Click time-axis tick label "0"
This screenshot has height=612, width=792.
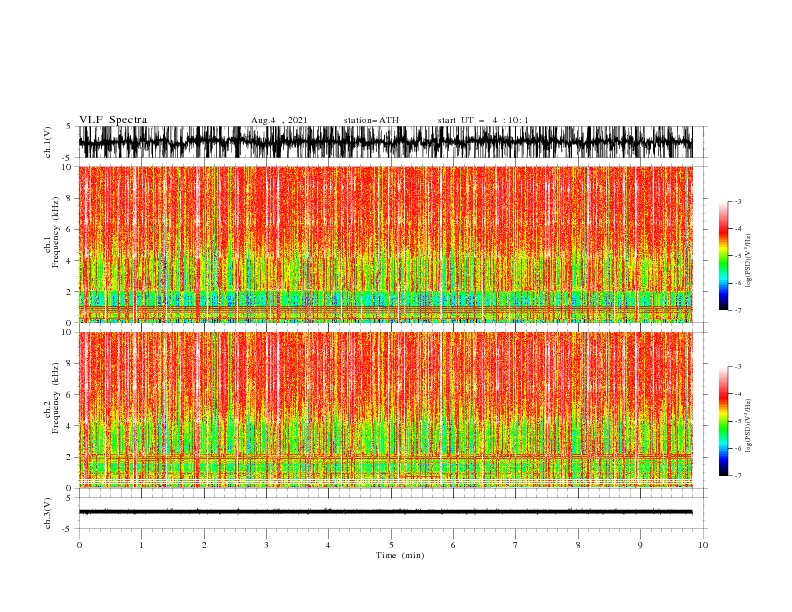[x=79, y=545]
